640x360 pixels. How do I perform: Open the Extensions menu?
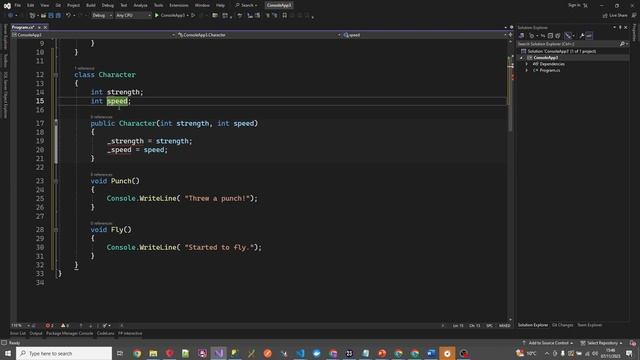(179, 5)
